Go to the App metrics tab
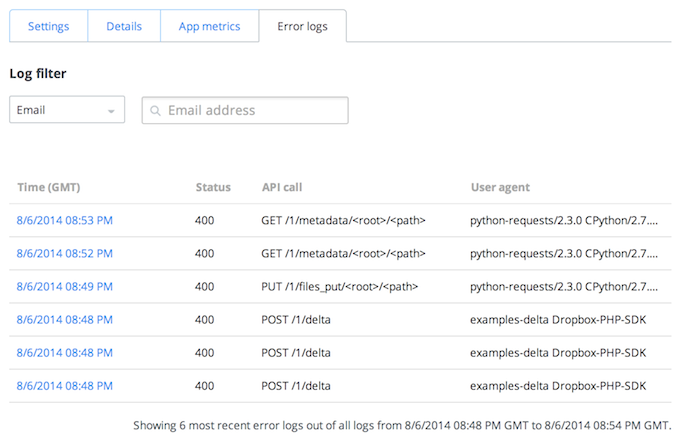The width and height of the screenshot is (700, 434). pos(209,26)
